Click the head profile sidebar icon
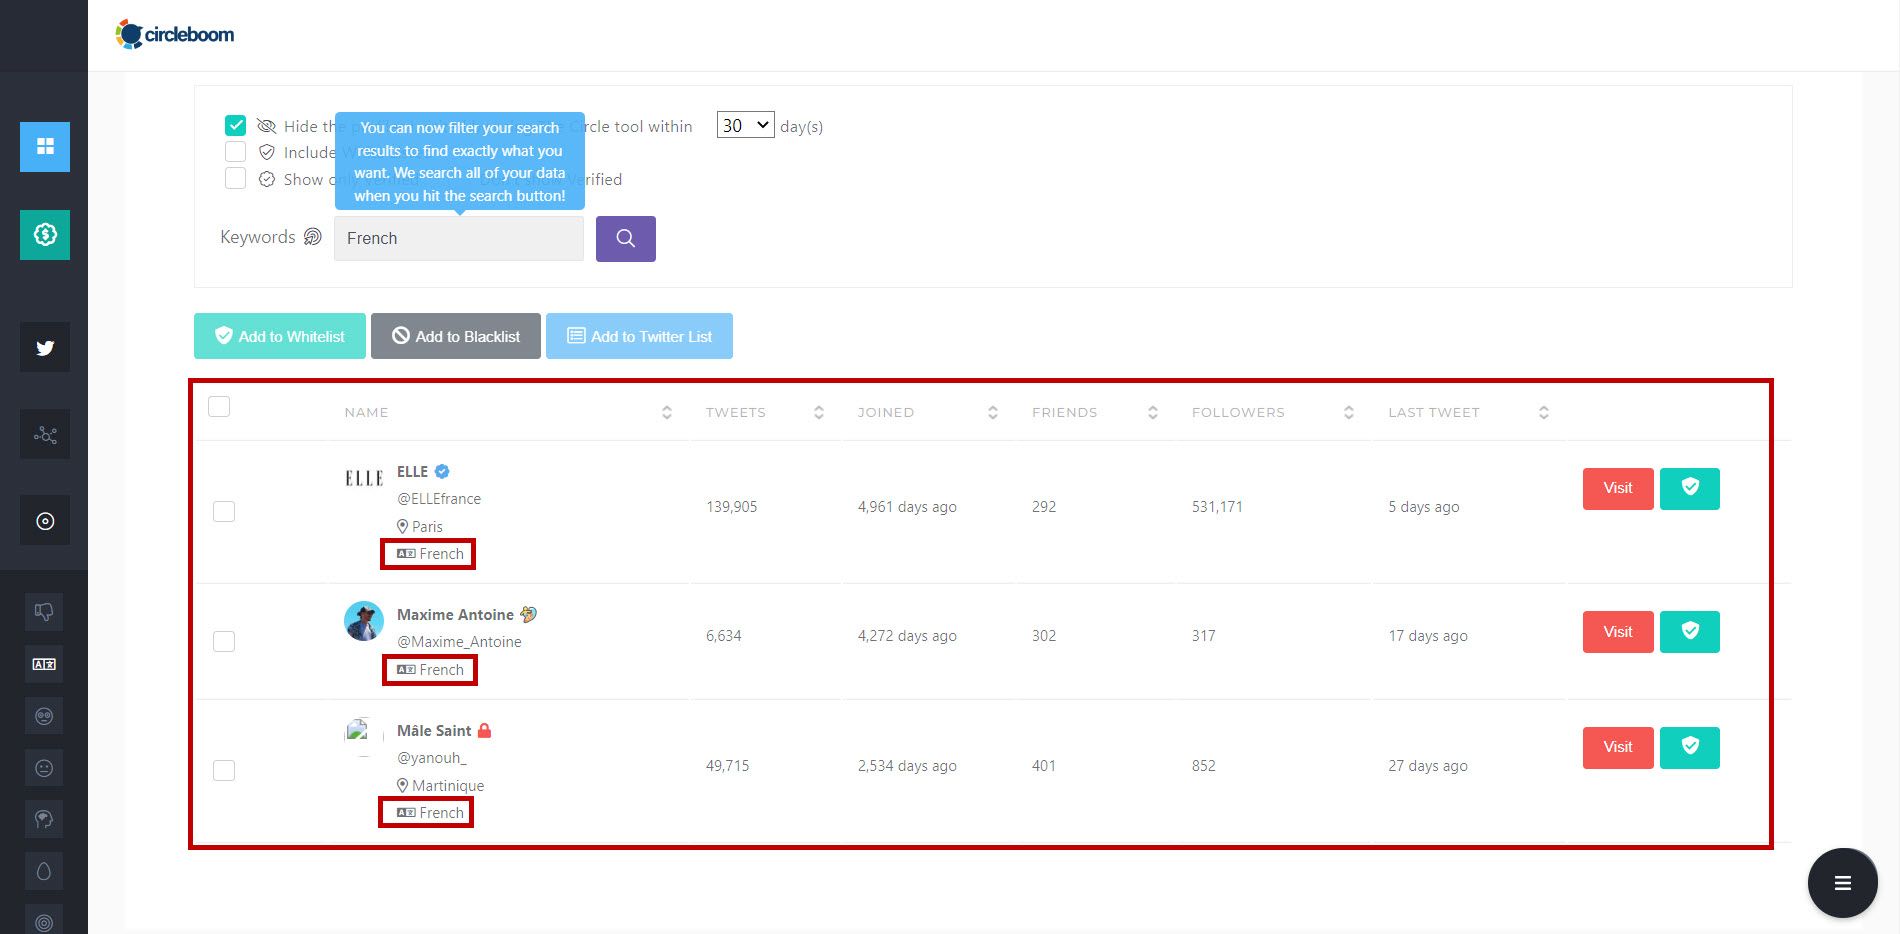Screen dimensions: 1900x934 44,820
